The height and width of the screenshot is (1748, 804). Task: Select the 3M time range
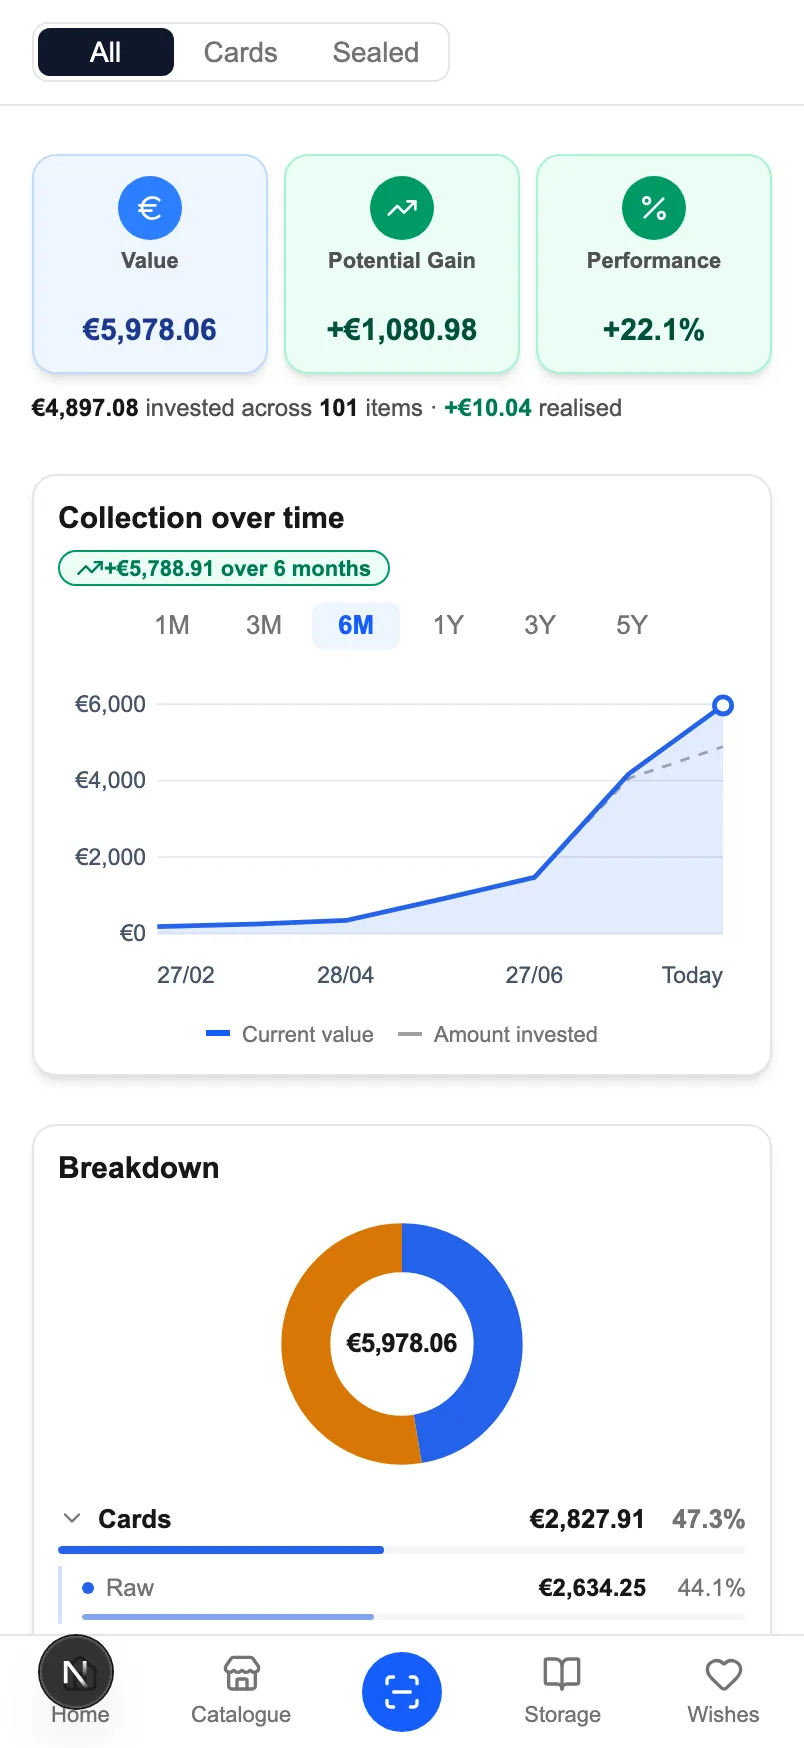(x=264, y=625)
